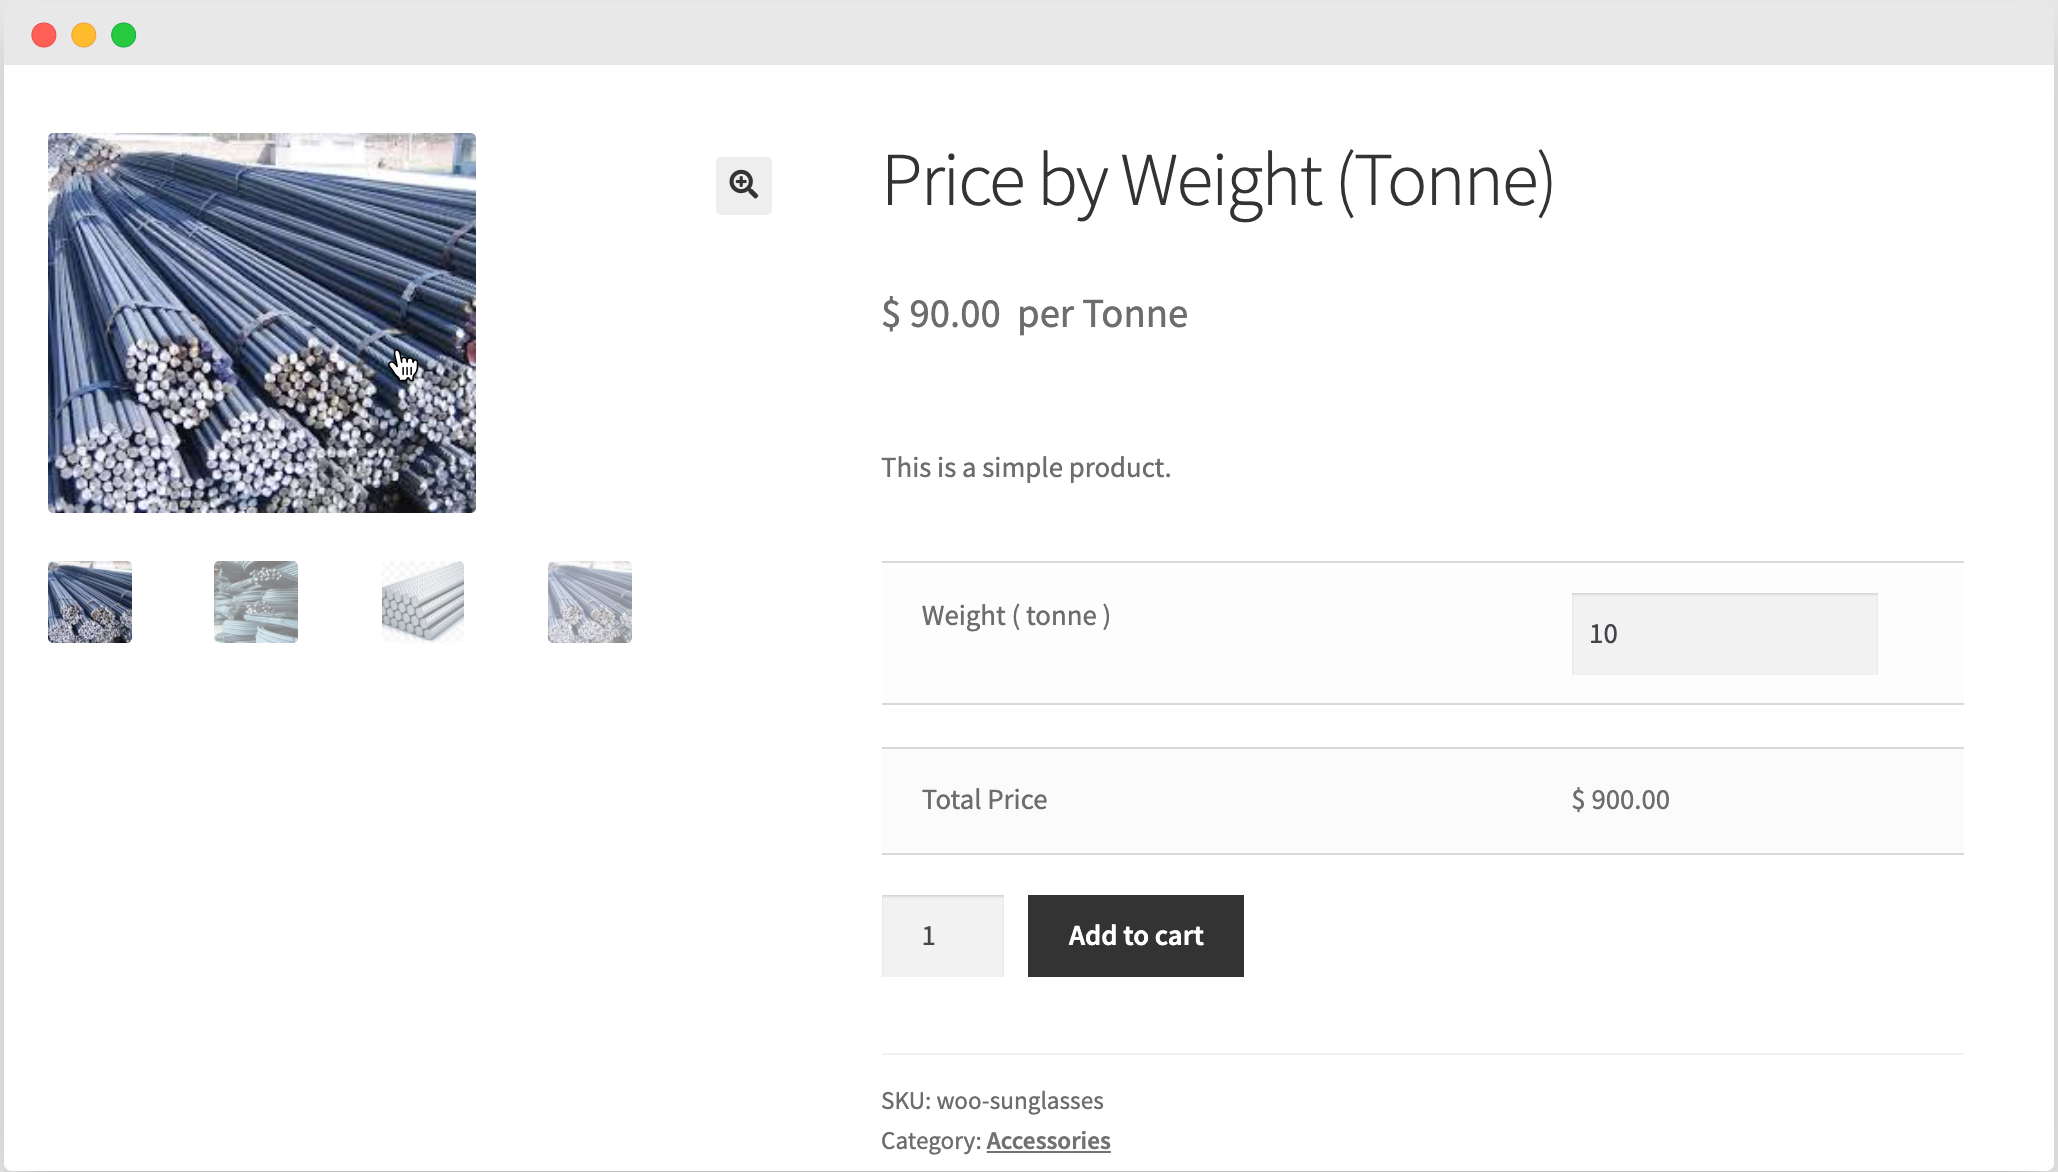The width and height of the screenshot is (2058, 1172).
Task: Select the fourth gallery thumbnail
Action: coord(589,601)
